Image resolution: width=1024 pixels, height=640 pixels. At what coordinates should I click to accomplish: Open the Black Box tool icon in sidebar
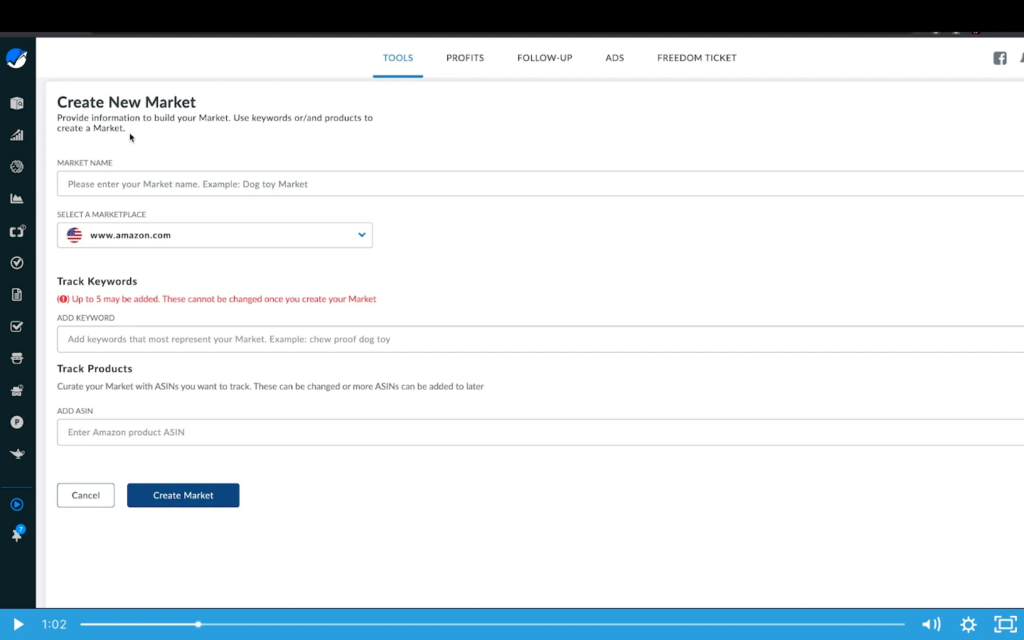(x=17, y=102)
